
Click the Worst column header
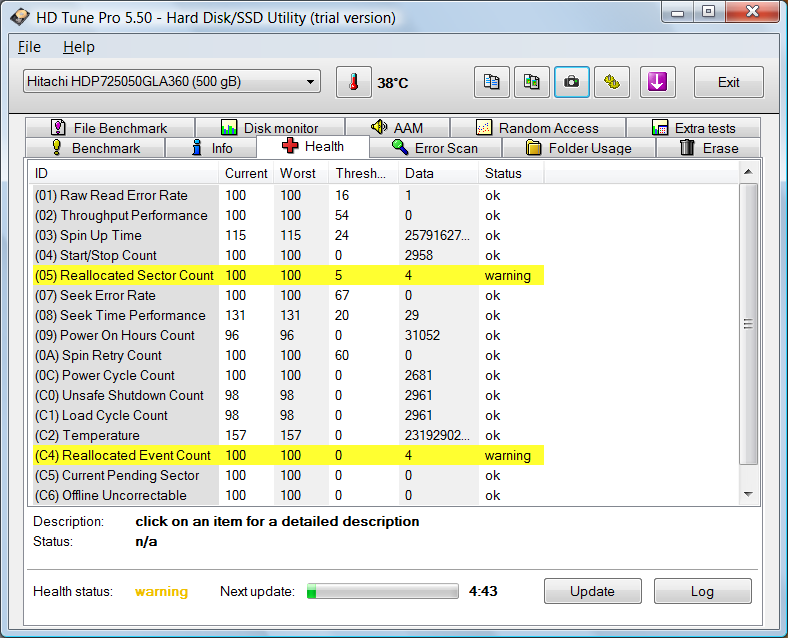click(301, 173)
